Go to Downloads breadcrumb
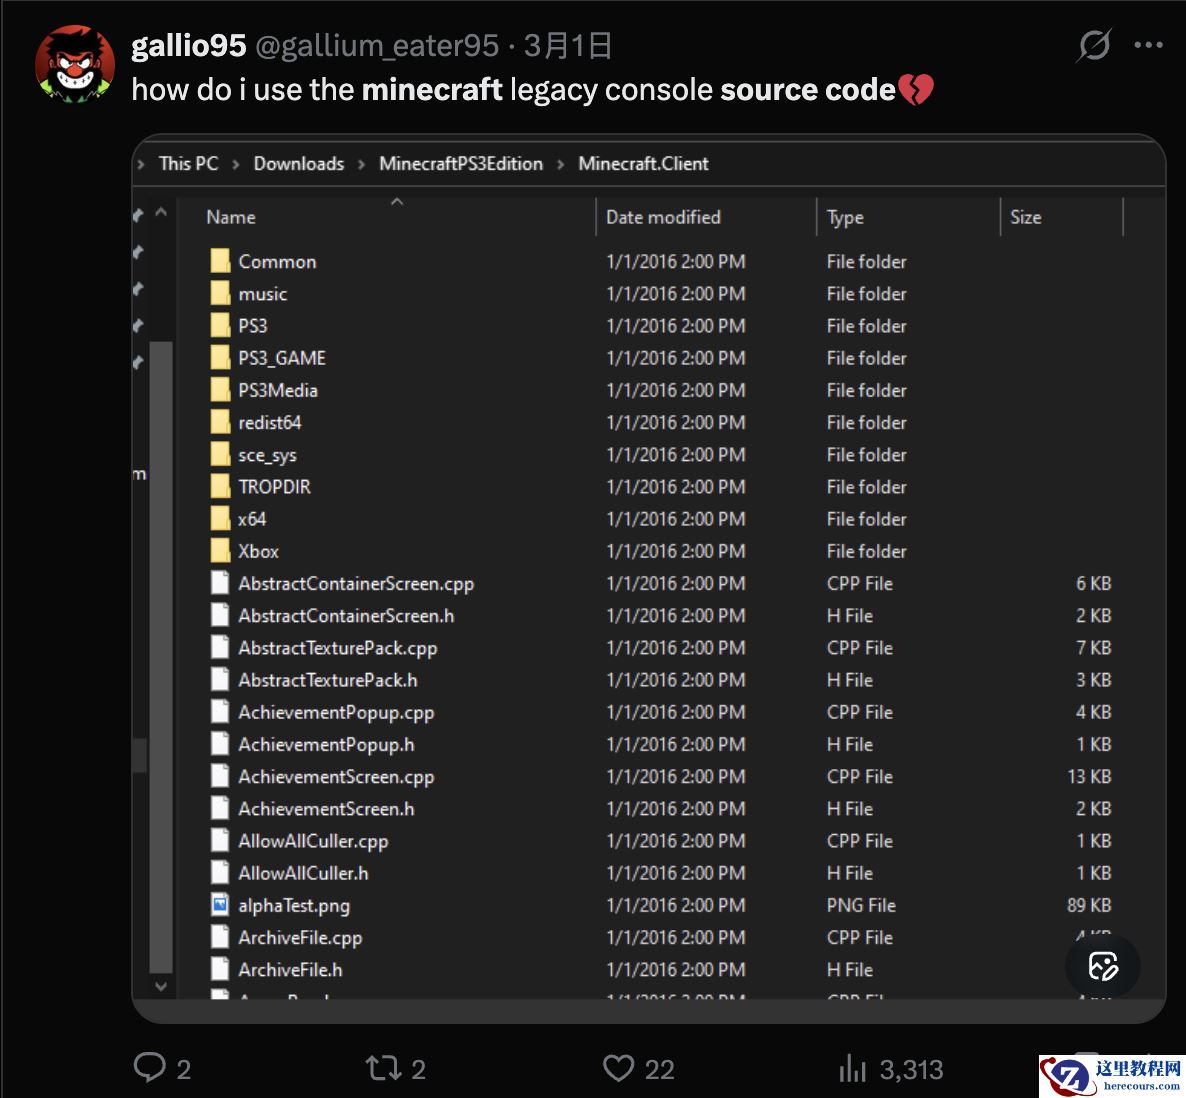This screenshot has width=1186, height=1098. point(299,163)
